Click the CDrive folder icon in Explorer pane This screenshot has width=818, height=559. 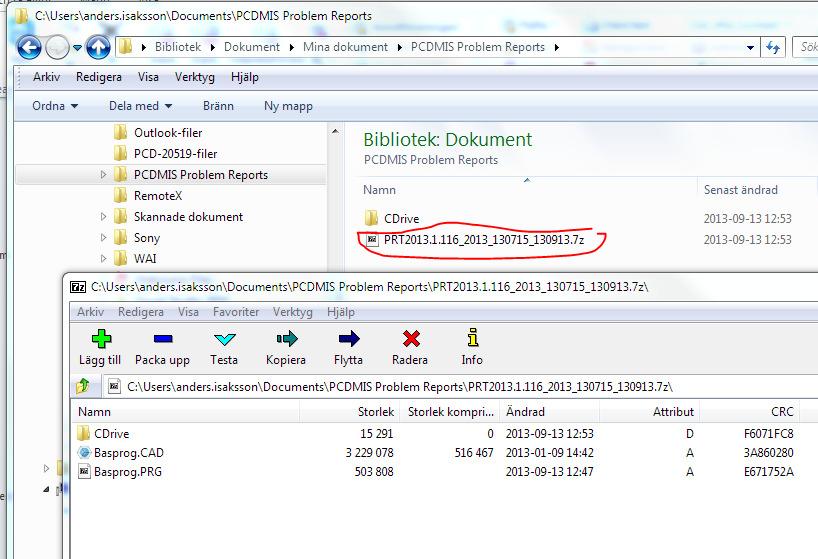tap(371, 218)
